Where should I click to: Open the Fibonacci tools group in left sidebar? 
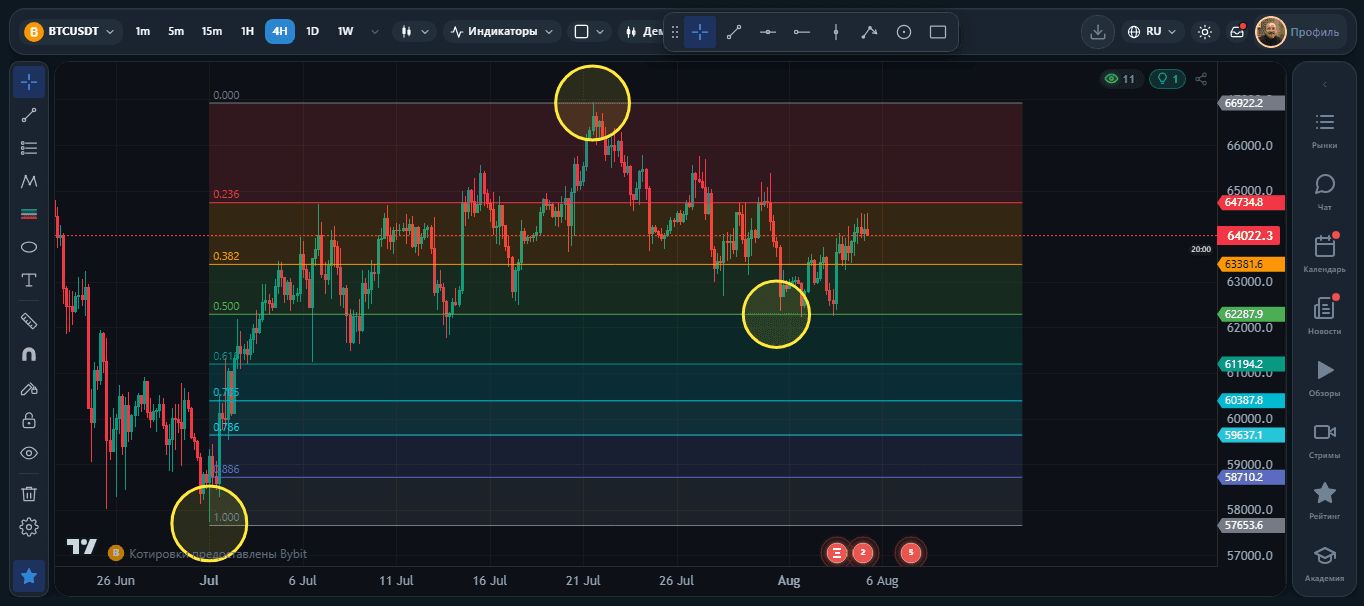point(29,148)
